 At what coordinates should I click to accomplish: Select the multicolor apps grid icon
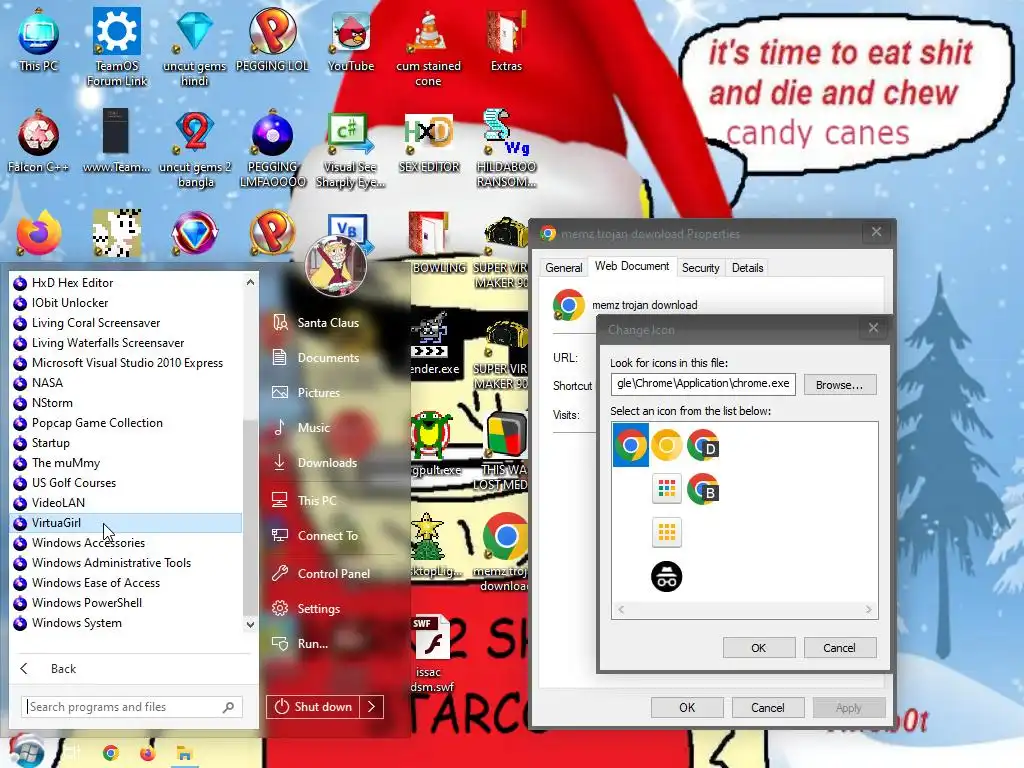click(667, 488)
